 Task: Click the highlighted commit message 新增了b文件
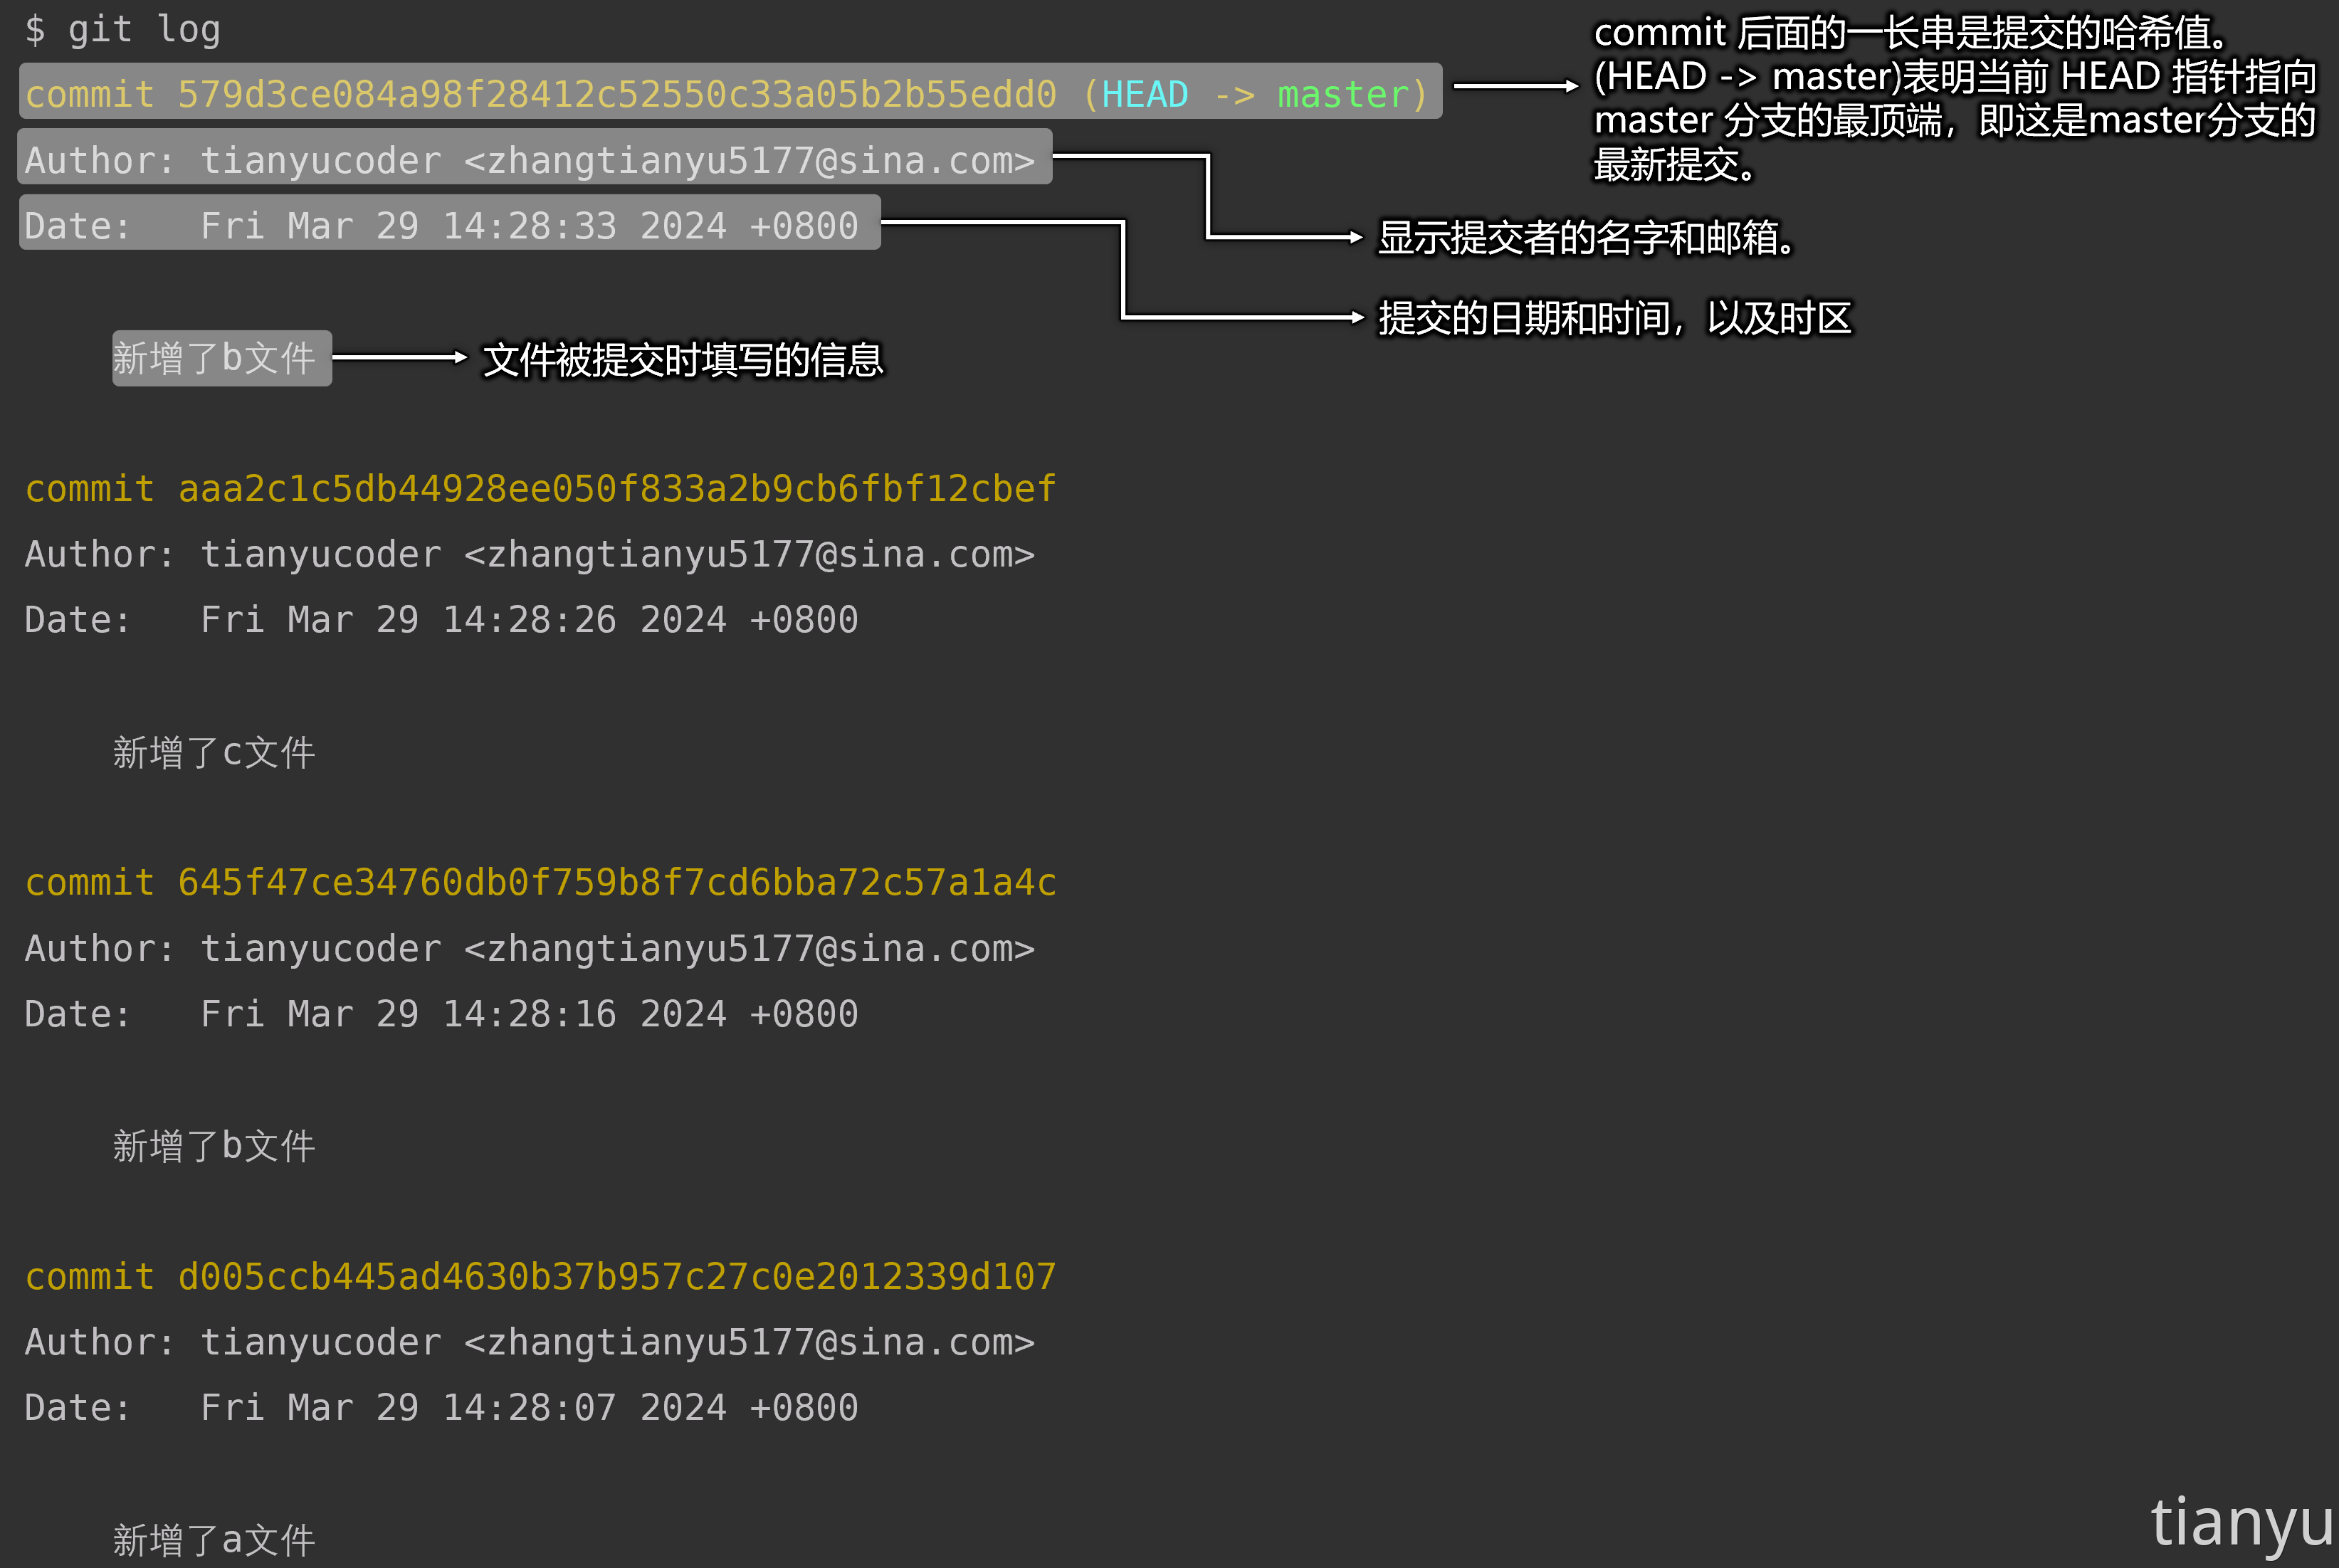click(x=221, y=358)
